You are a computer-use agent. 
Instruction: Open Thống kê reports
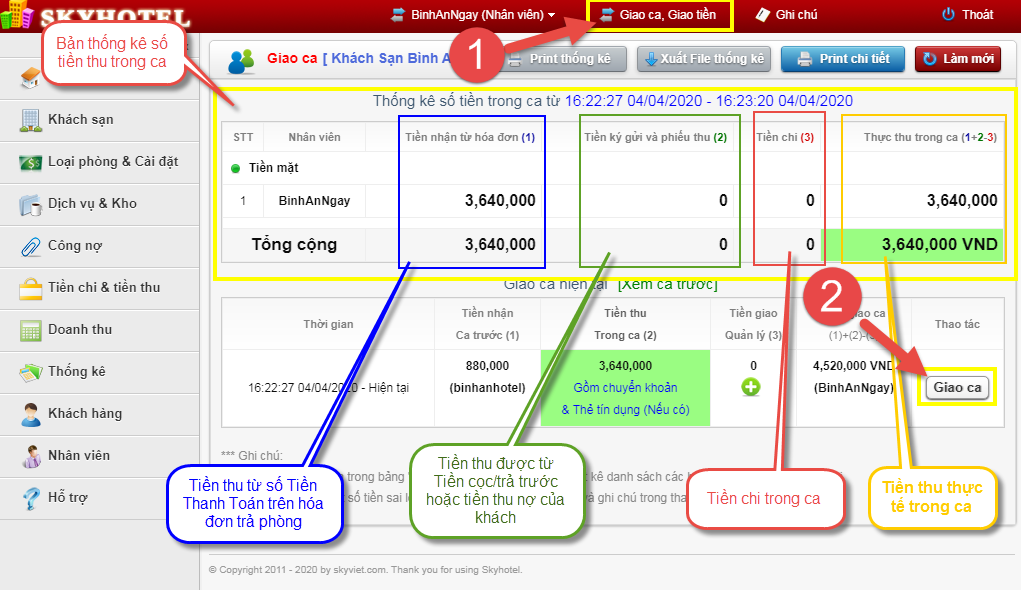click(76, 372)
